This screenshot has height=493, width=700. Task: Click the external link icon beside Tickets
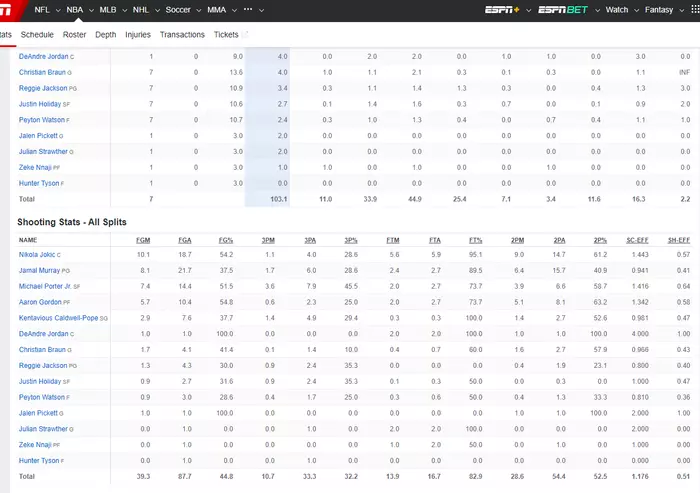(x=245, y=34)
